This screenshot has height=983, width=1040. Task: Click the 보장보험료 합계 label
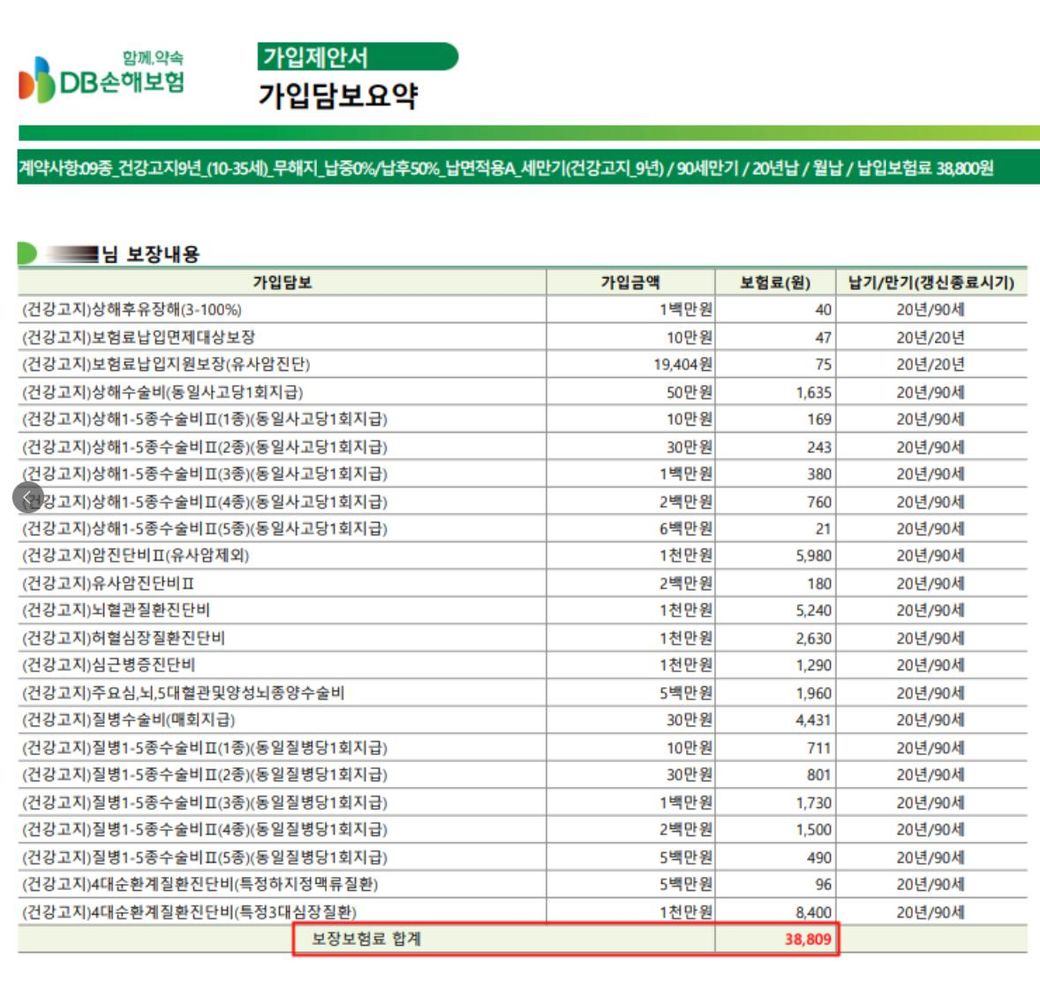(367, 939)
